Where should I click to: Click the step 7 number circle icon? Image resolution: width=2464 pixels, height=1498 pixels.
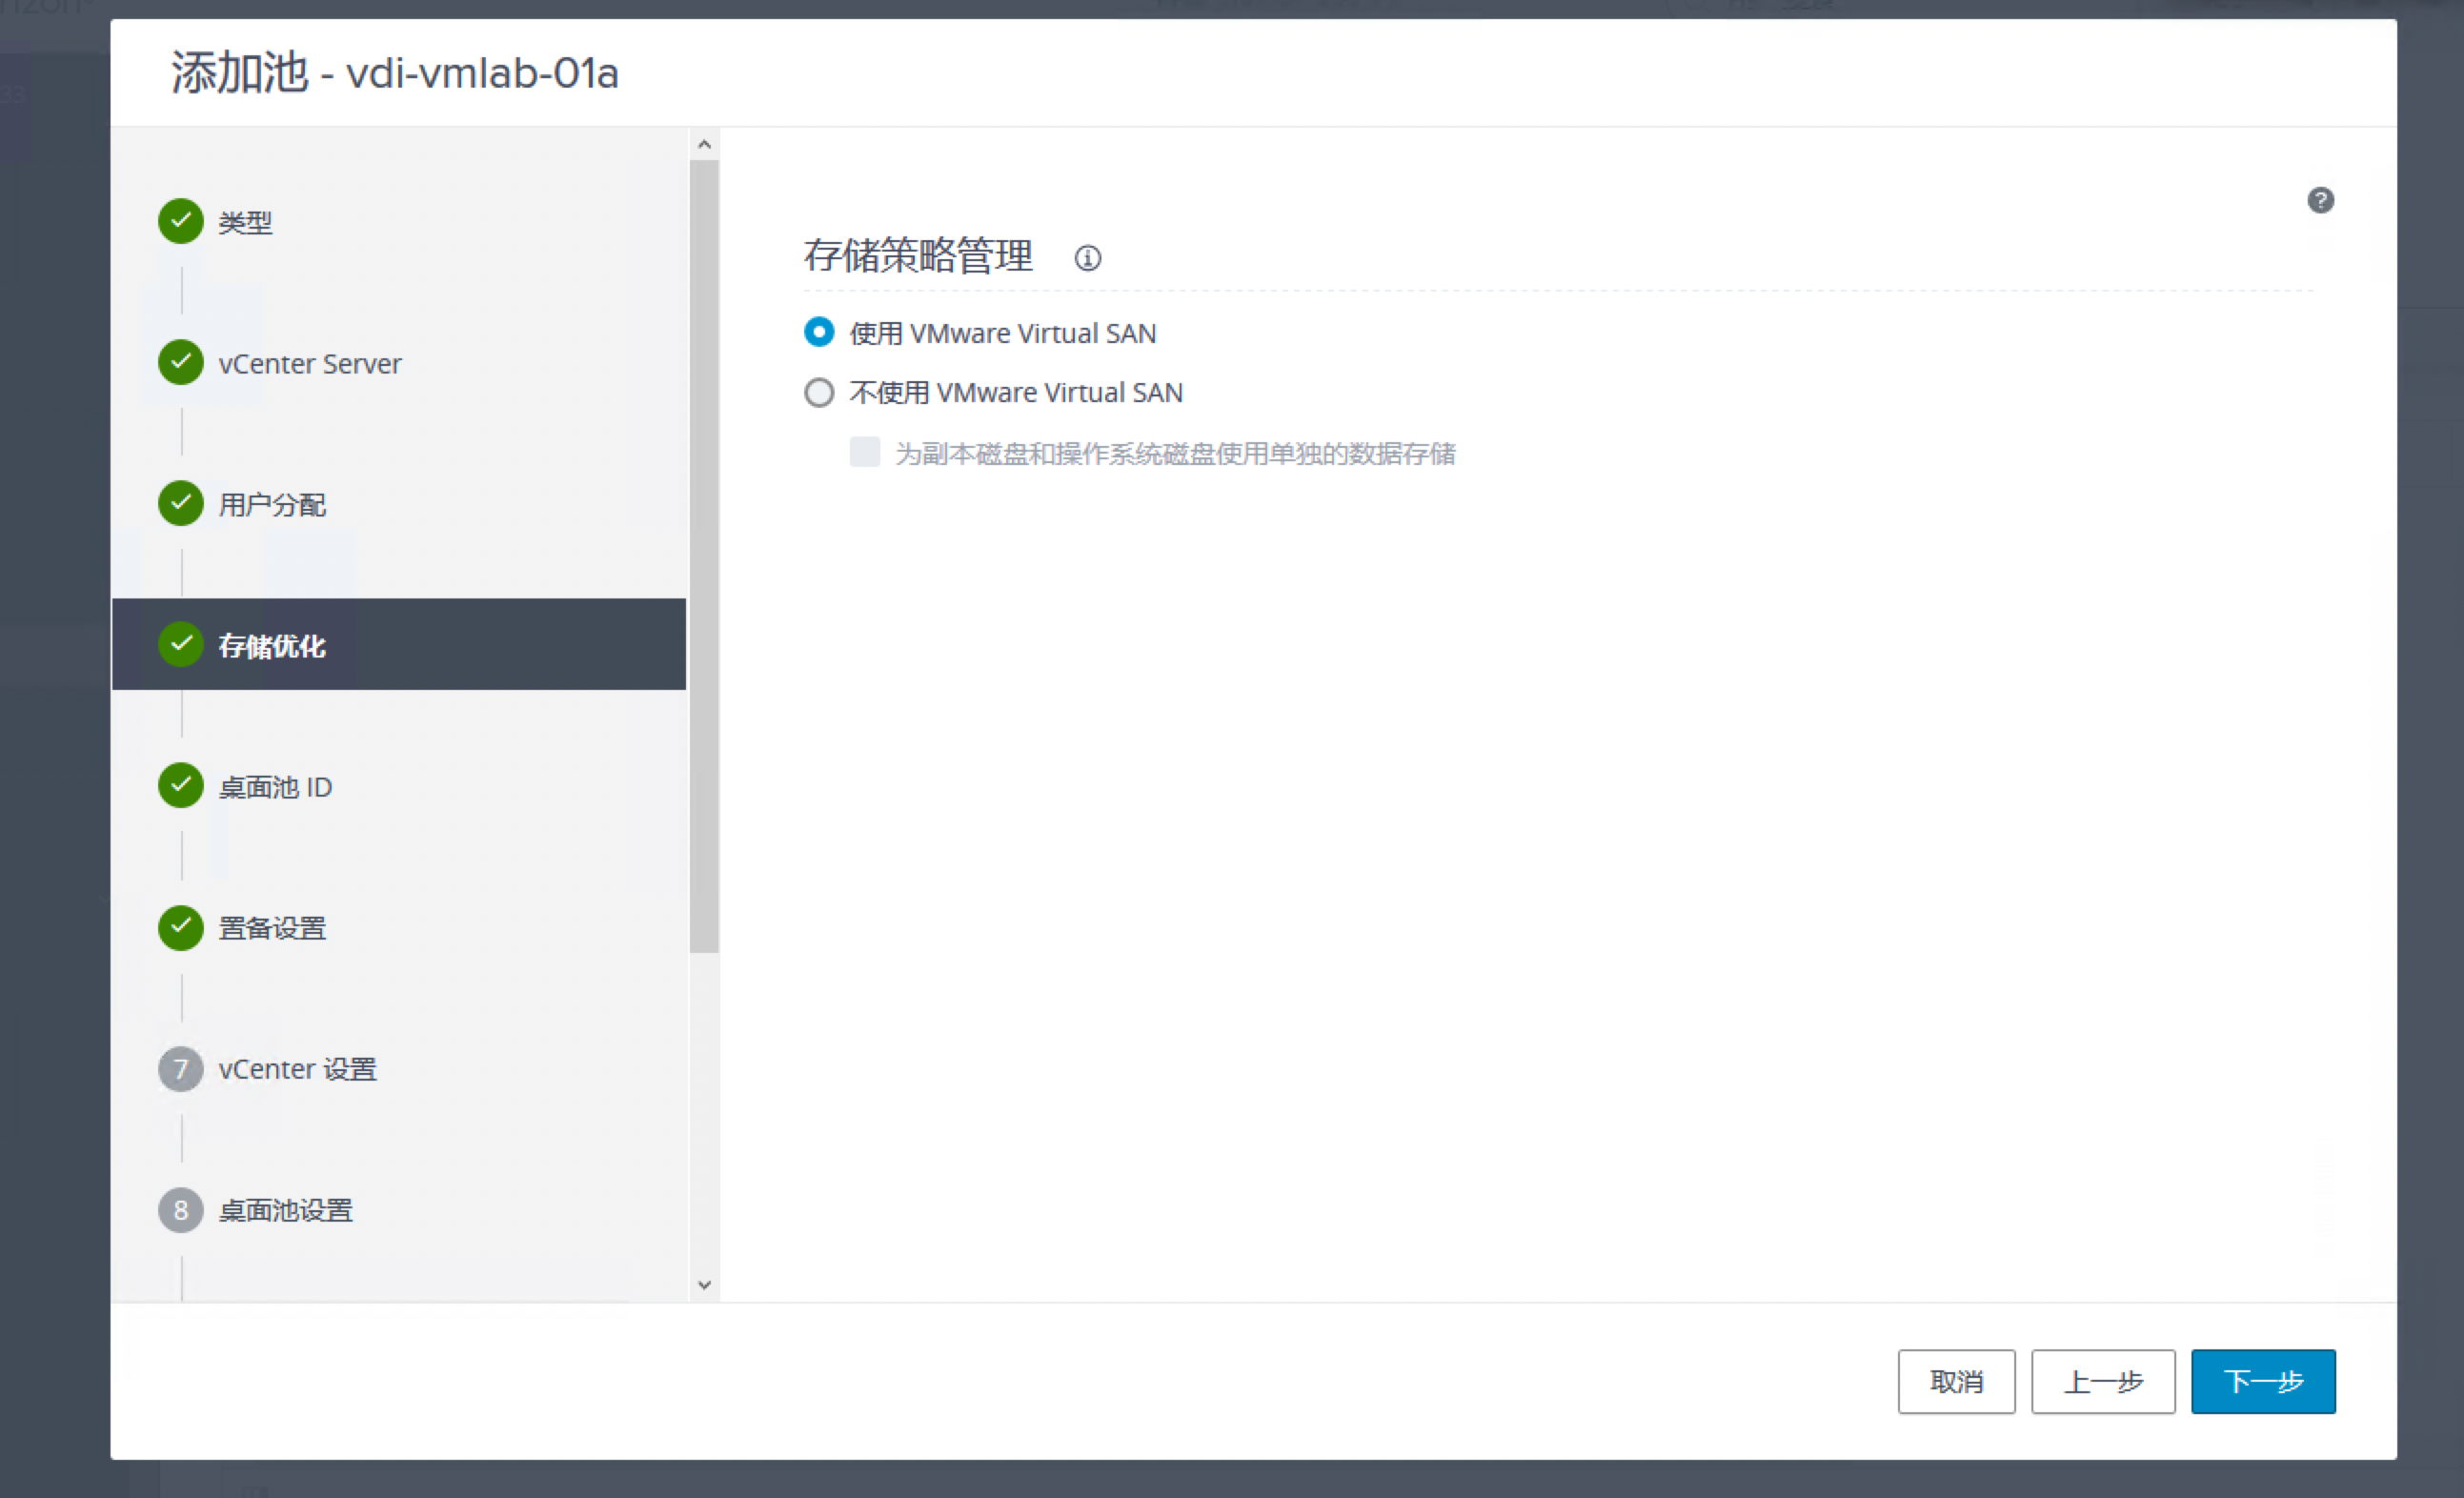point(181,1069)
